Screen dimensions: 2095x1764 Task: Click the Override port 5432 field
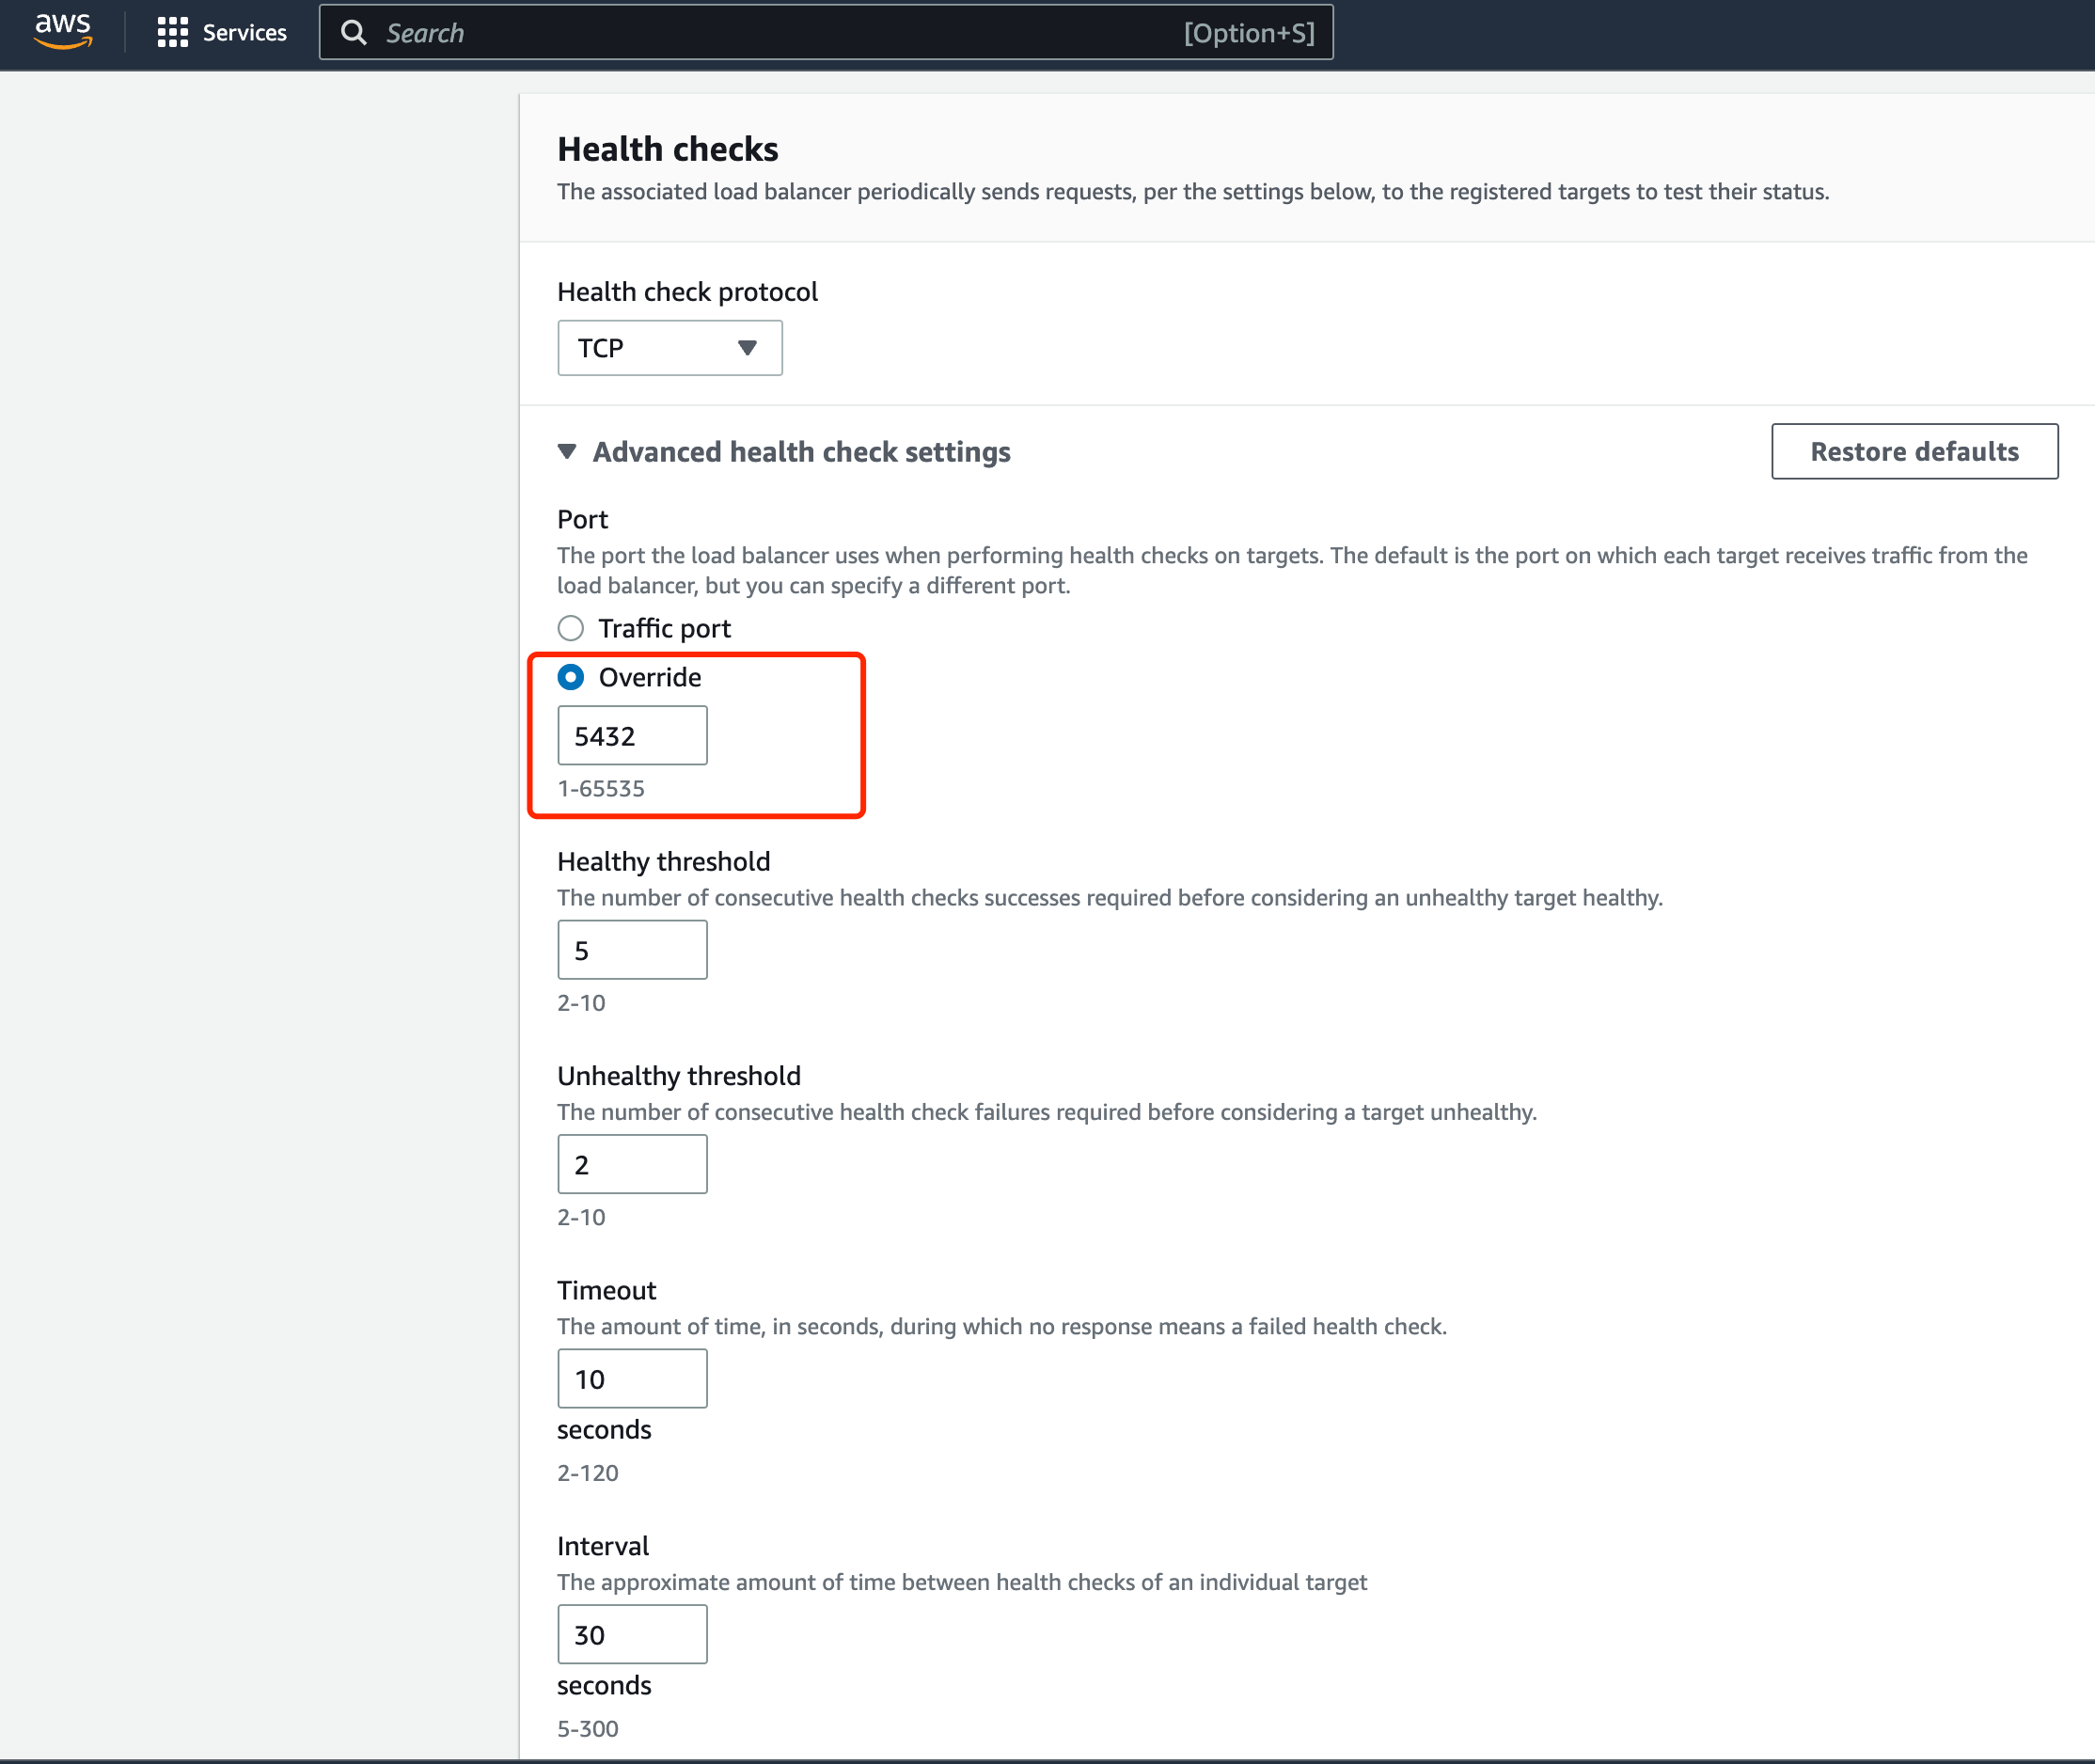point(632,736)
